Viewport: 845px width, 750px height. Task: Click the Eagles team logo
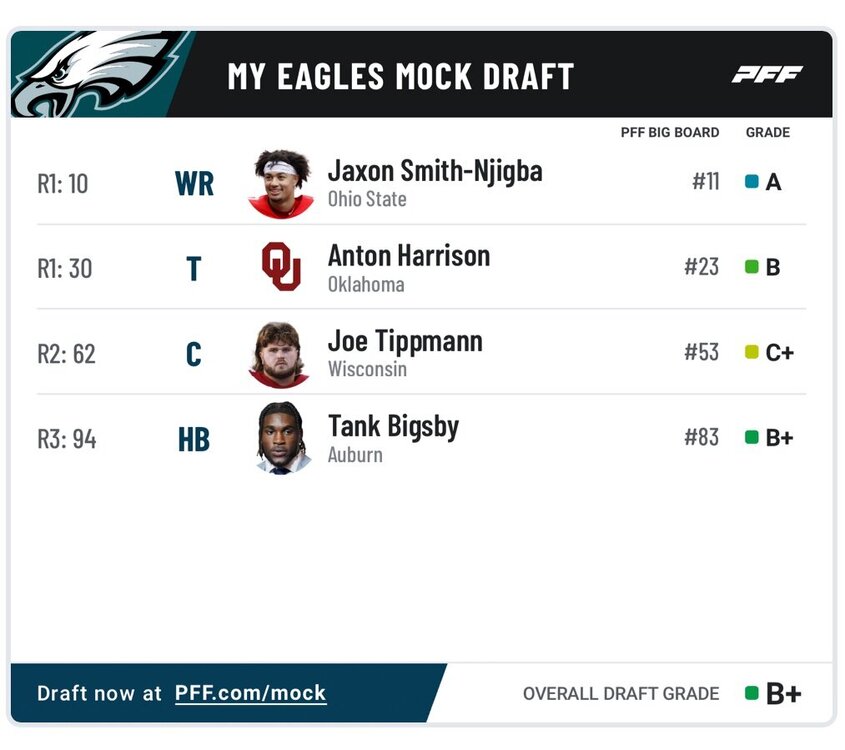(x=95, y=74)
